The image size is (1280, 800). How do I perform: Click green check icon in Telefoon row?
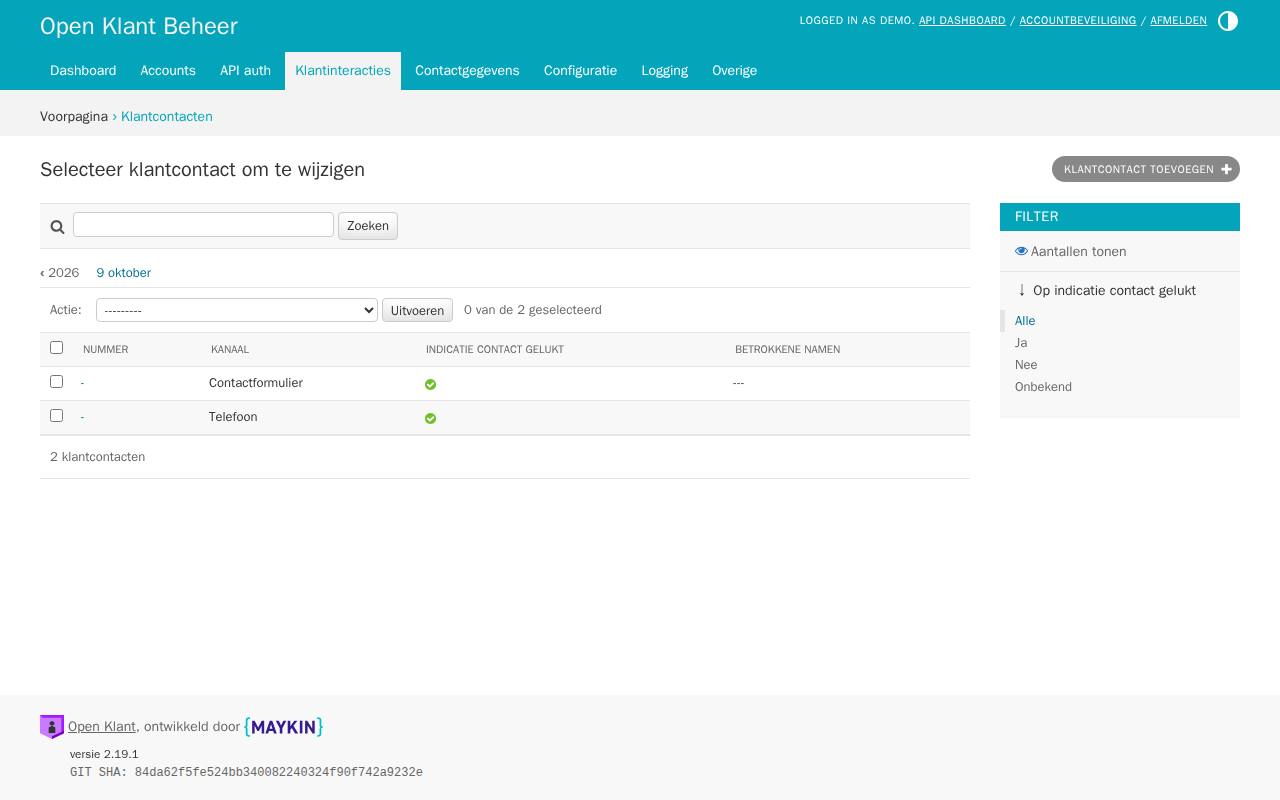430,418
